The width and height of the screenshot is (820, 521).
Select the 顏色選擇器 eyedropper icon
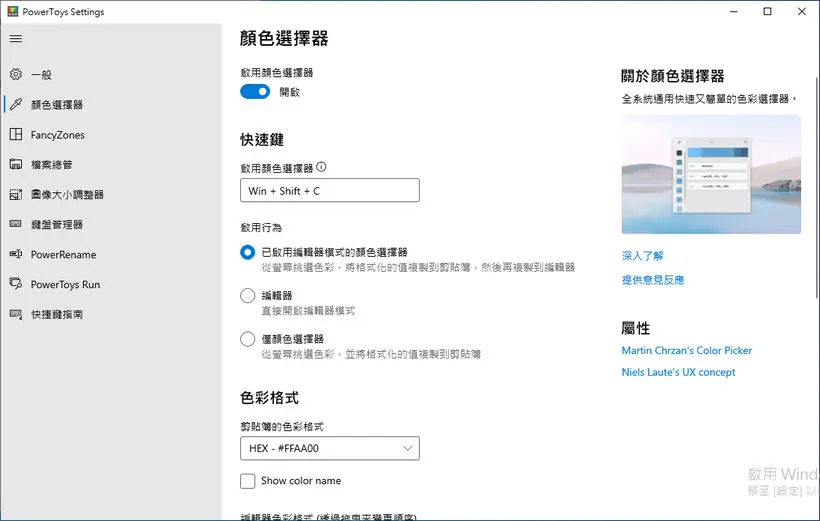coord(16,104)
